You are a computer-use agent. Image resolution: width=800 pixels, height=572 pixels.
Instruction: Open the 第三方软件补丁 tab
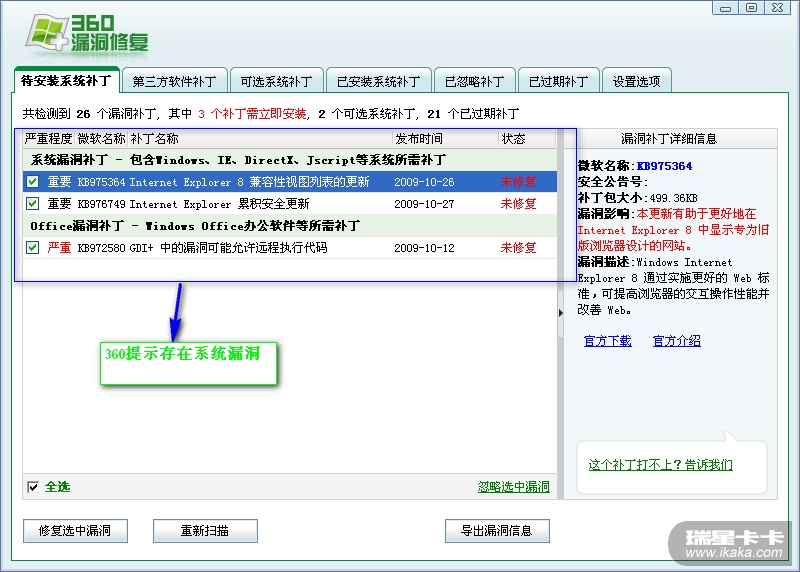(x=174, y=81)
